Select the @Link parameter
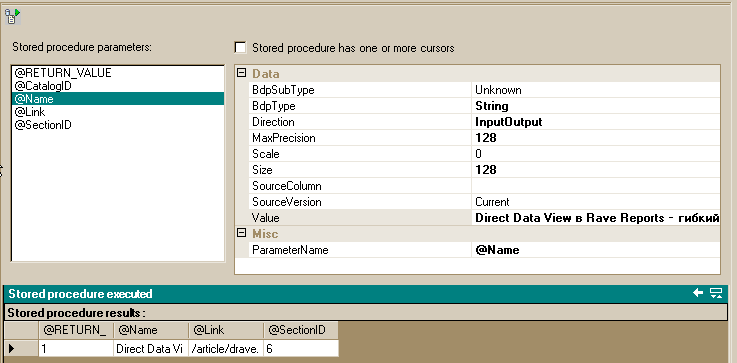The height and width of the screenshot is (363, 737). tap(30, 112)
